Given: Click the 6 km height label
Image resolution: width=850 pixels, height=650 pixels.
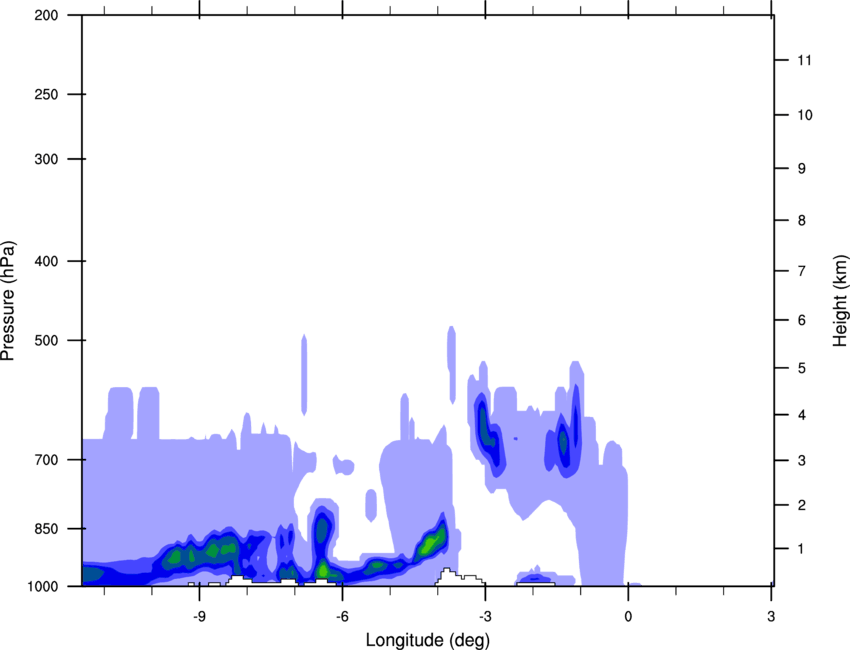Looking at the screenshot, I should tap(802, 320).
